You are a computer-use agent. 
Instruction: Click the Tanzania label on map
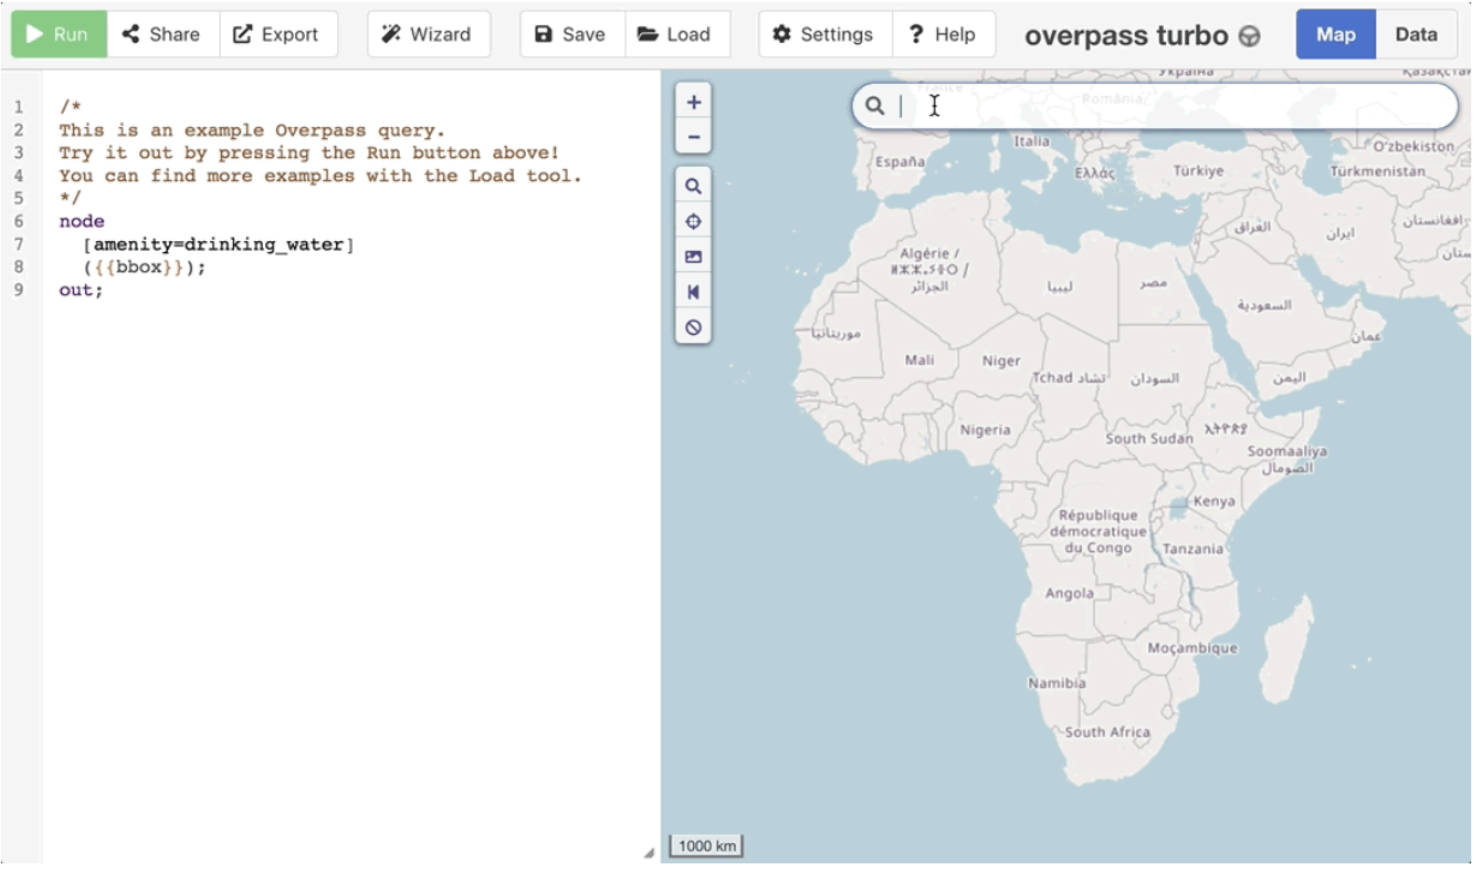tap(1192, 549)
